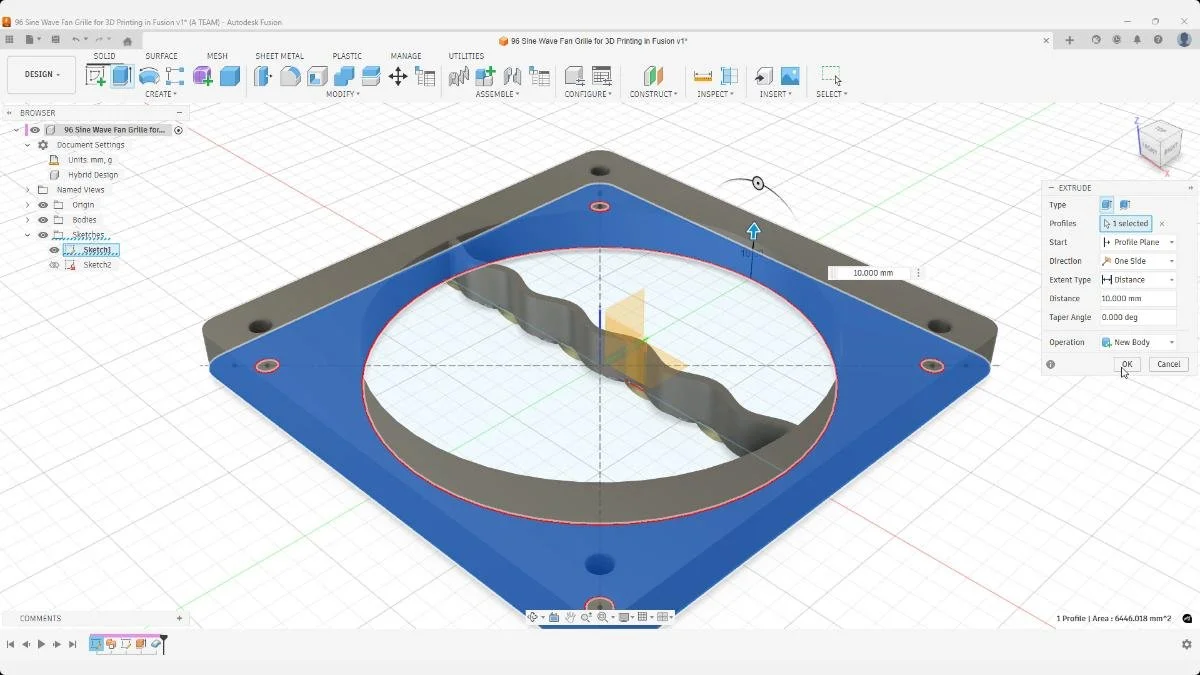
Task: Expand the Origin tree node
Action: (x=28, y=205)
